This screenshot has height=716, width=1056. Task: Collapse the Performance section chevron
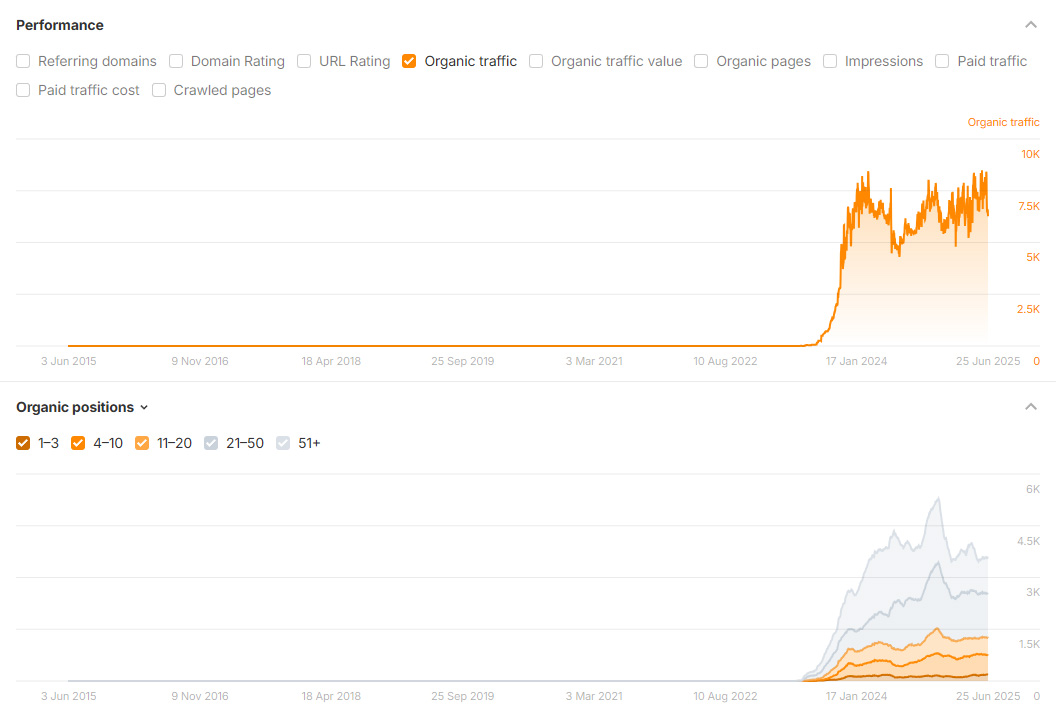point(1030,25)
